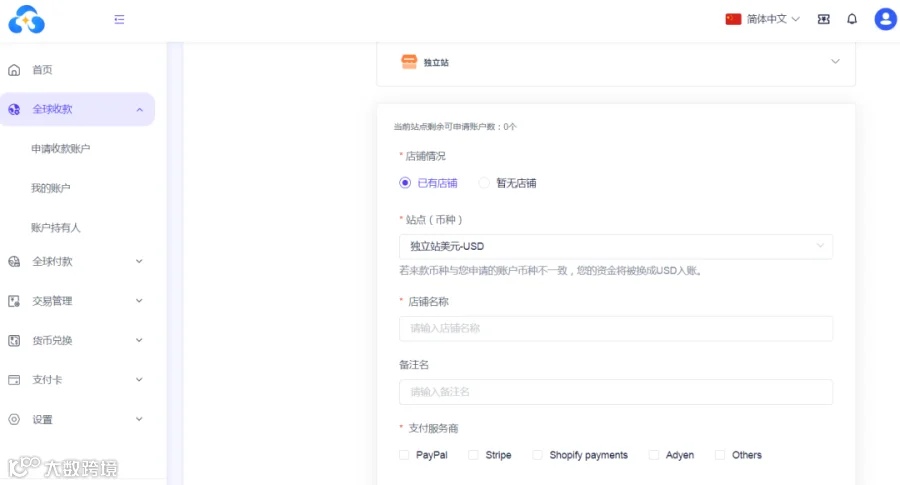
Task: Collapse the 全球收款 menu chevron
Action: click(139, 110)
